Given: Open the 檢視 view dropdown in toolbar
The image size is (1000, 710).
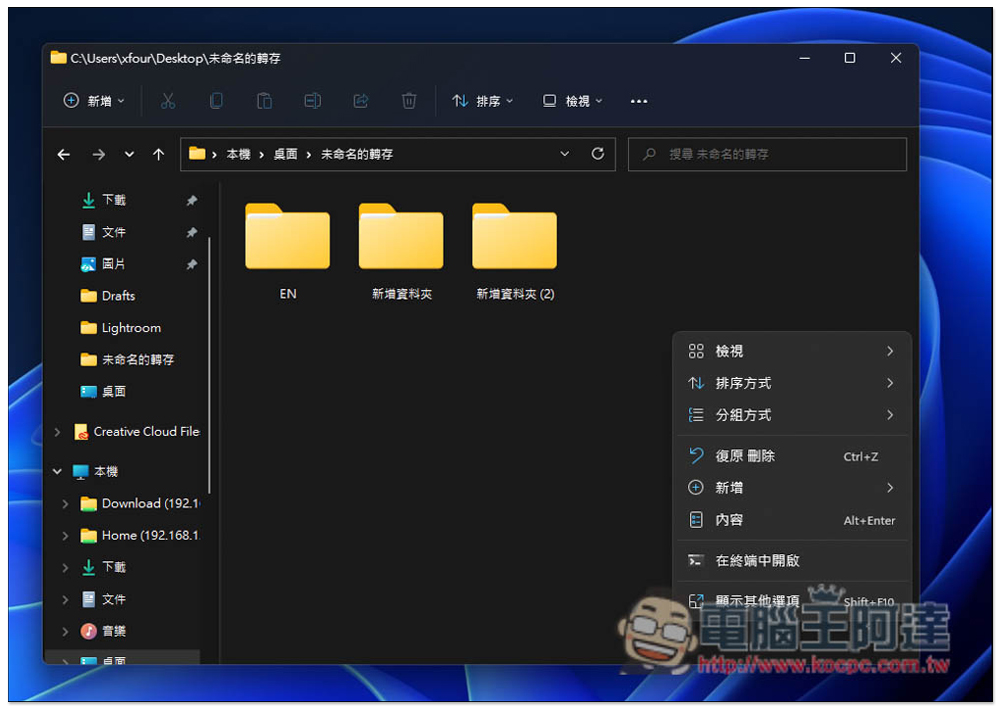Looking at the screenshot, I should point(573,101).
